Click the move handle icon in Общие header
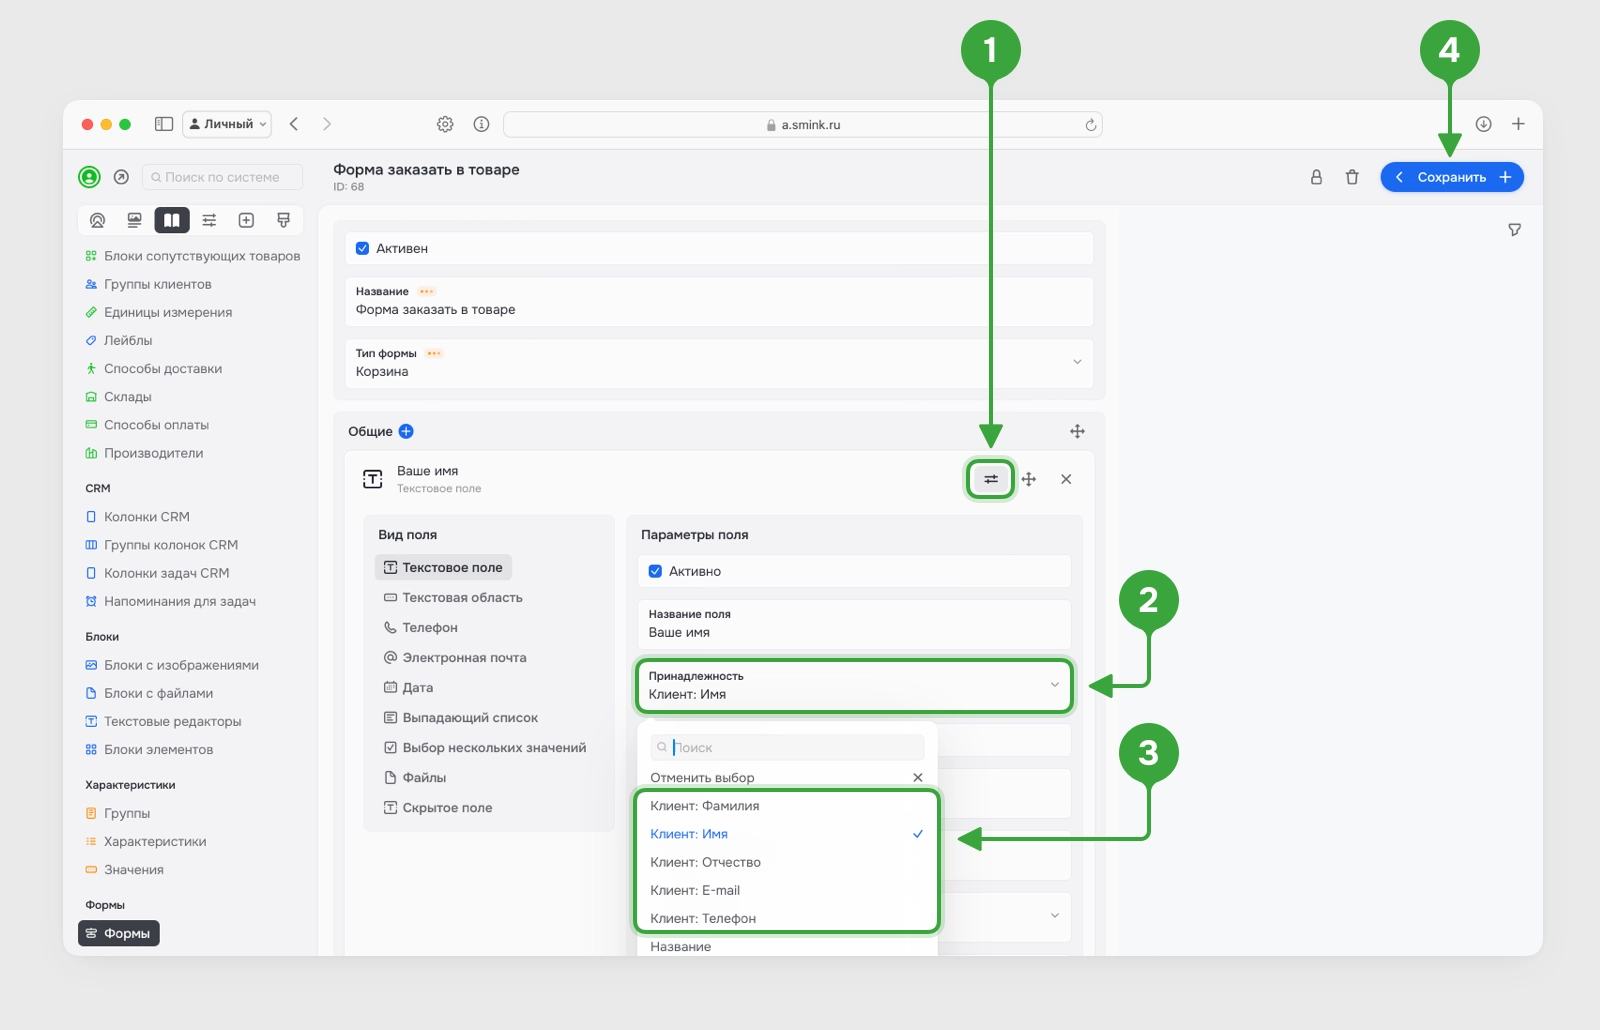This screenshot has width=1600, height=1030. pos(1077,431)
